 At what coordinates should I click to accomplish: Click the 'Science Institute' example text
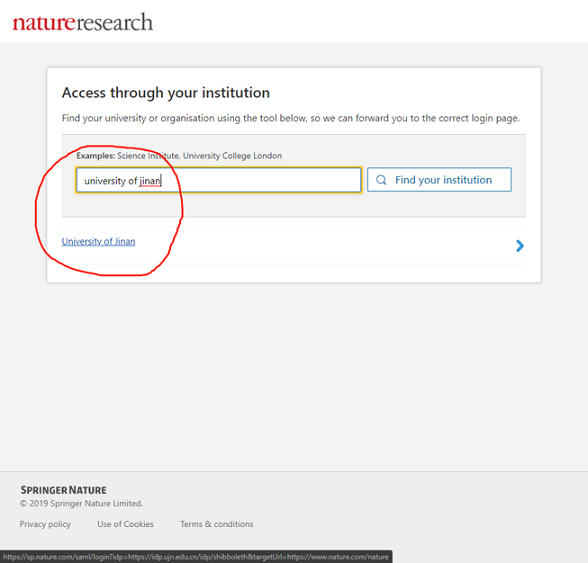click(148, 156)
